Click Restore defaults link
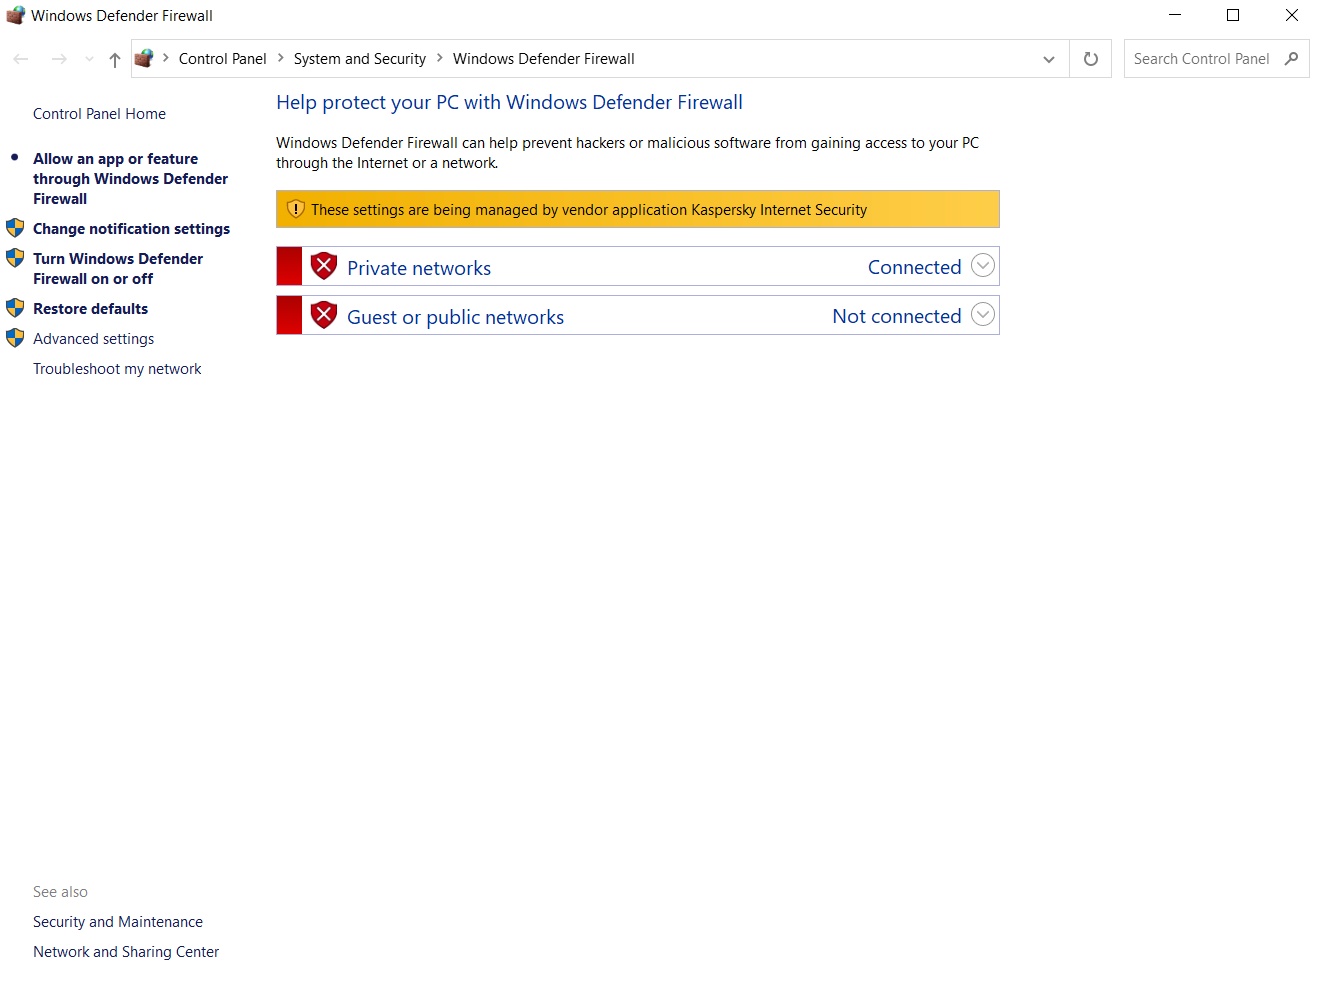Viewport: 1321px width, 983px height. coord(90,309)
